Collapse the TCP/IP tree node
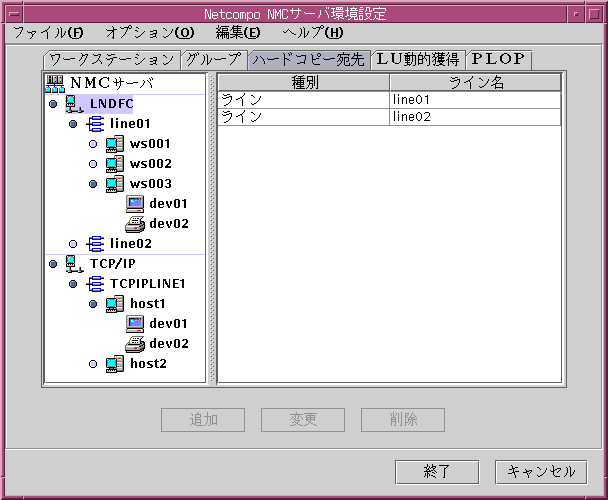The height and width of the screenshot is (500, 608). click(53, 264)
